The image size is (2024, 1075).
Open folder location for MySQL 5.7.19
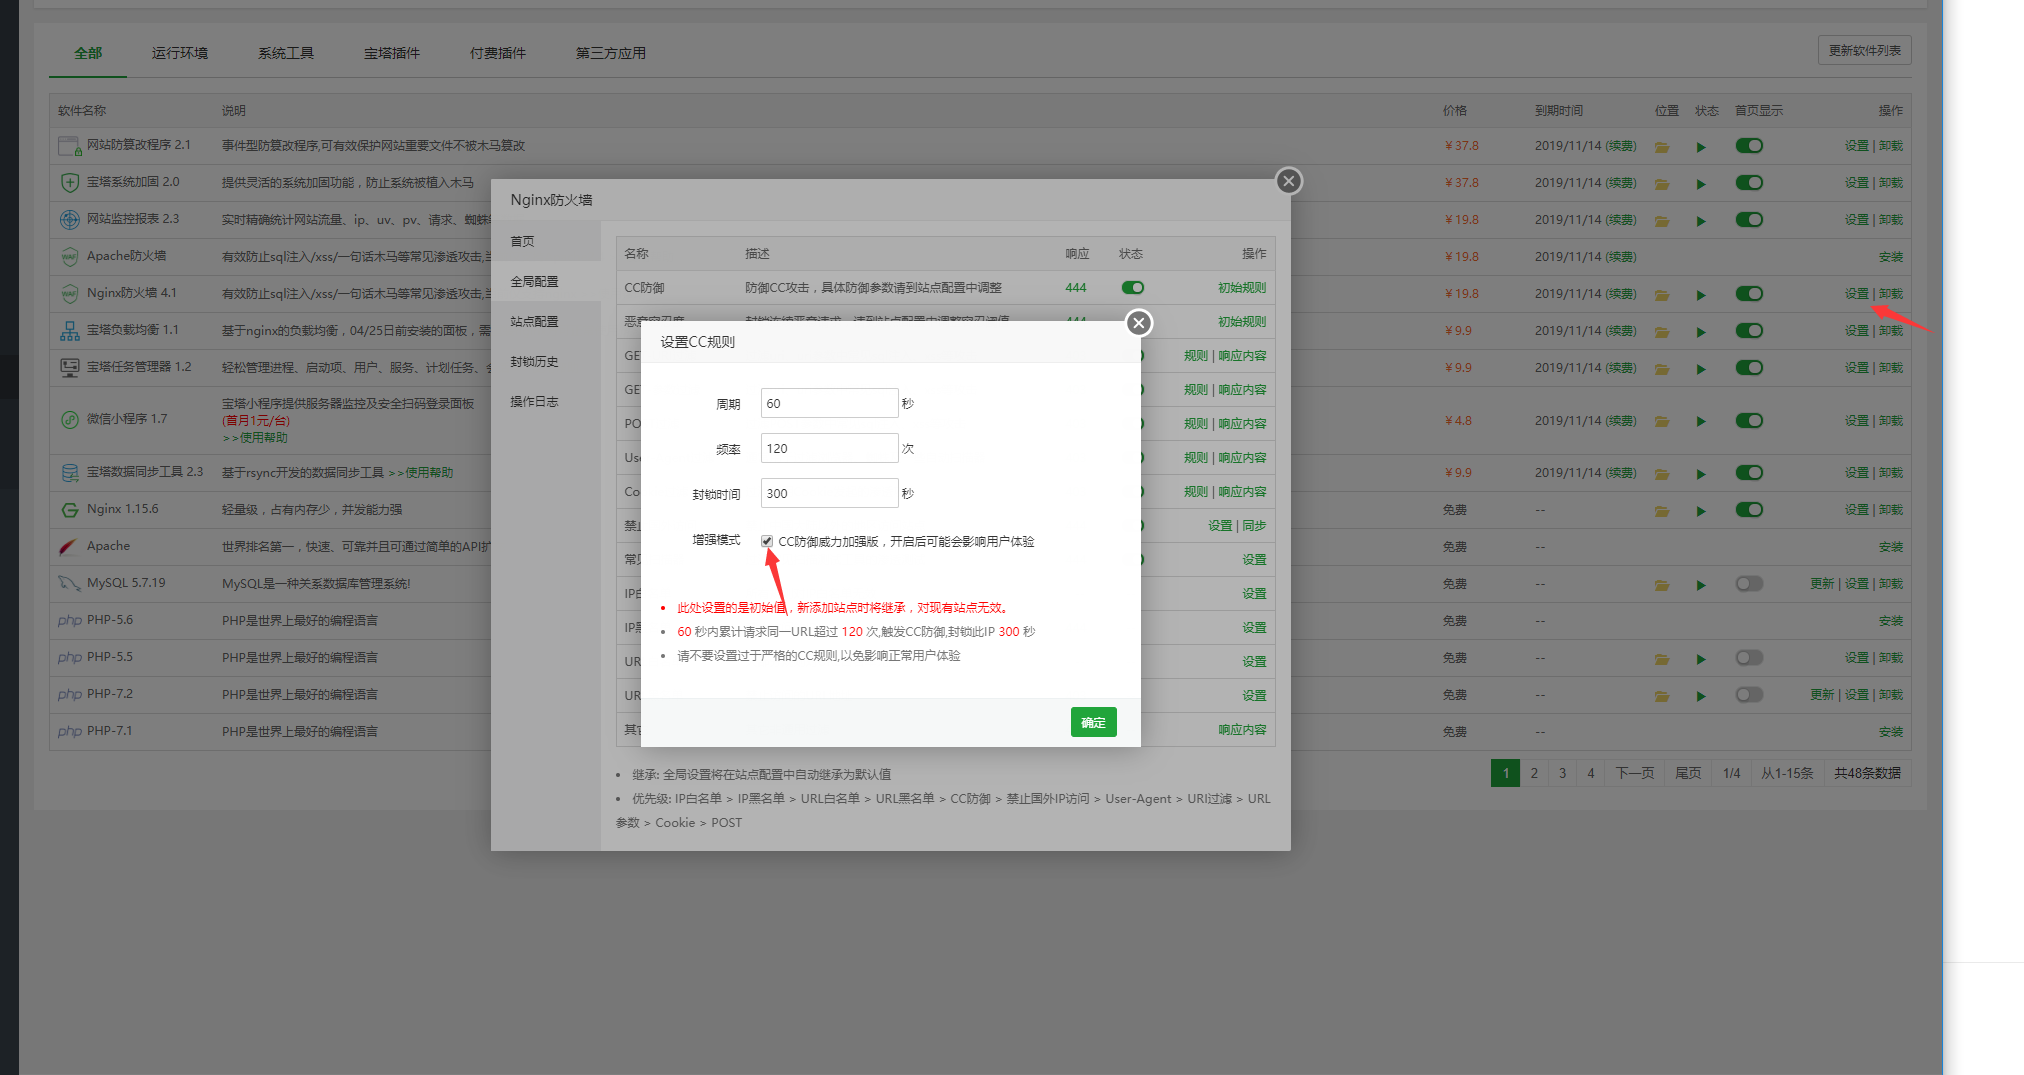coord(1662,585)
